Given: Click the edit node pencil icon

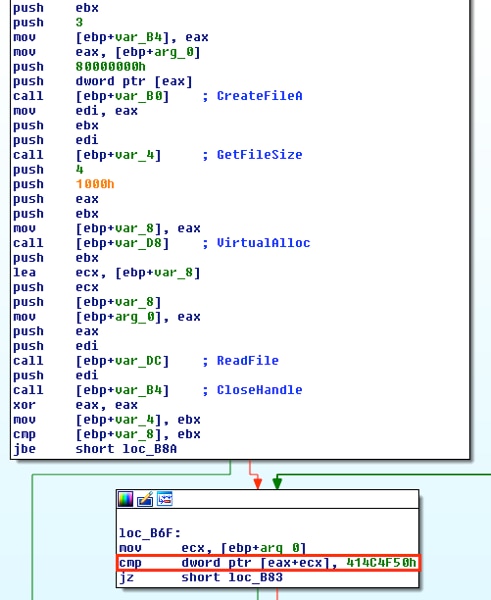Looking at the screenshot, I should (x=145, y=499).
